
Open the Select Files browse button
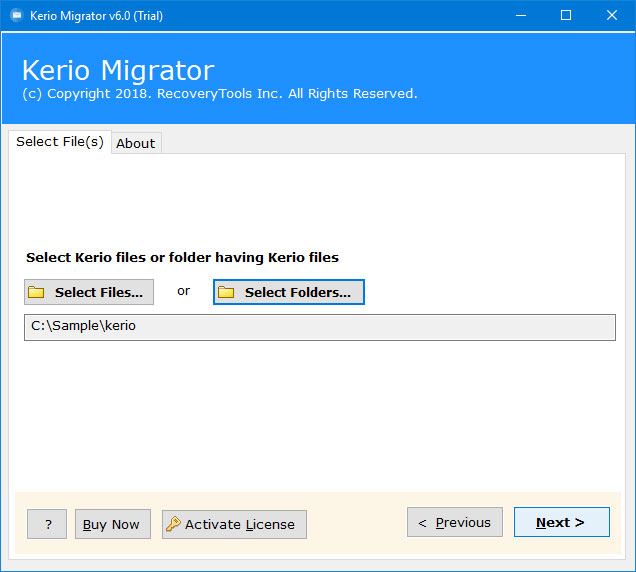tap(89, 292)
